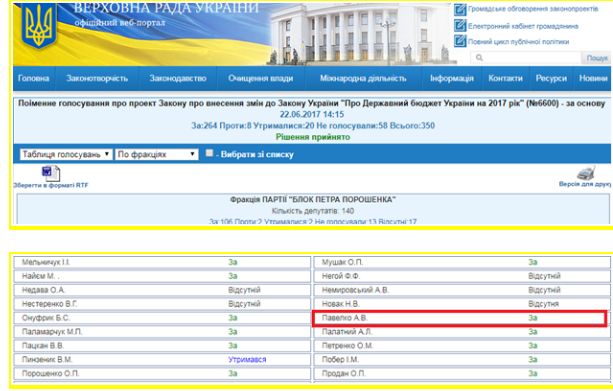Screen dimensions: 613x391
Task: Click the voting date 22.06.2017 14:15
Action: click(312, 115)
